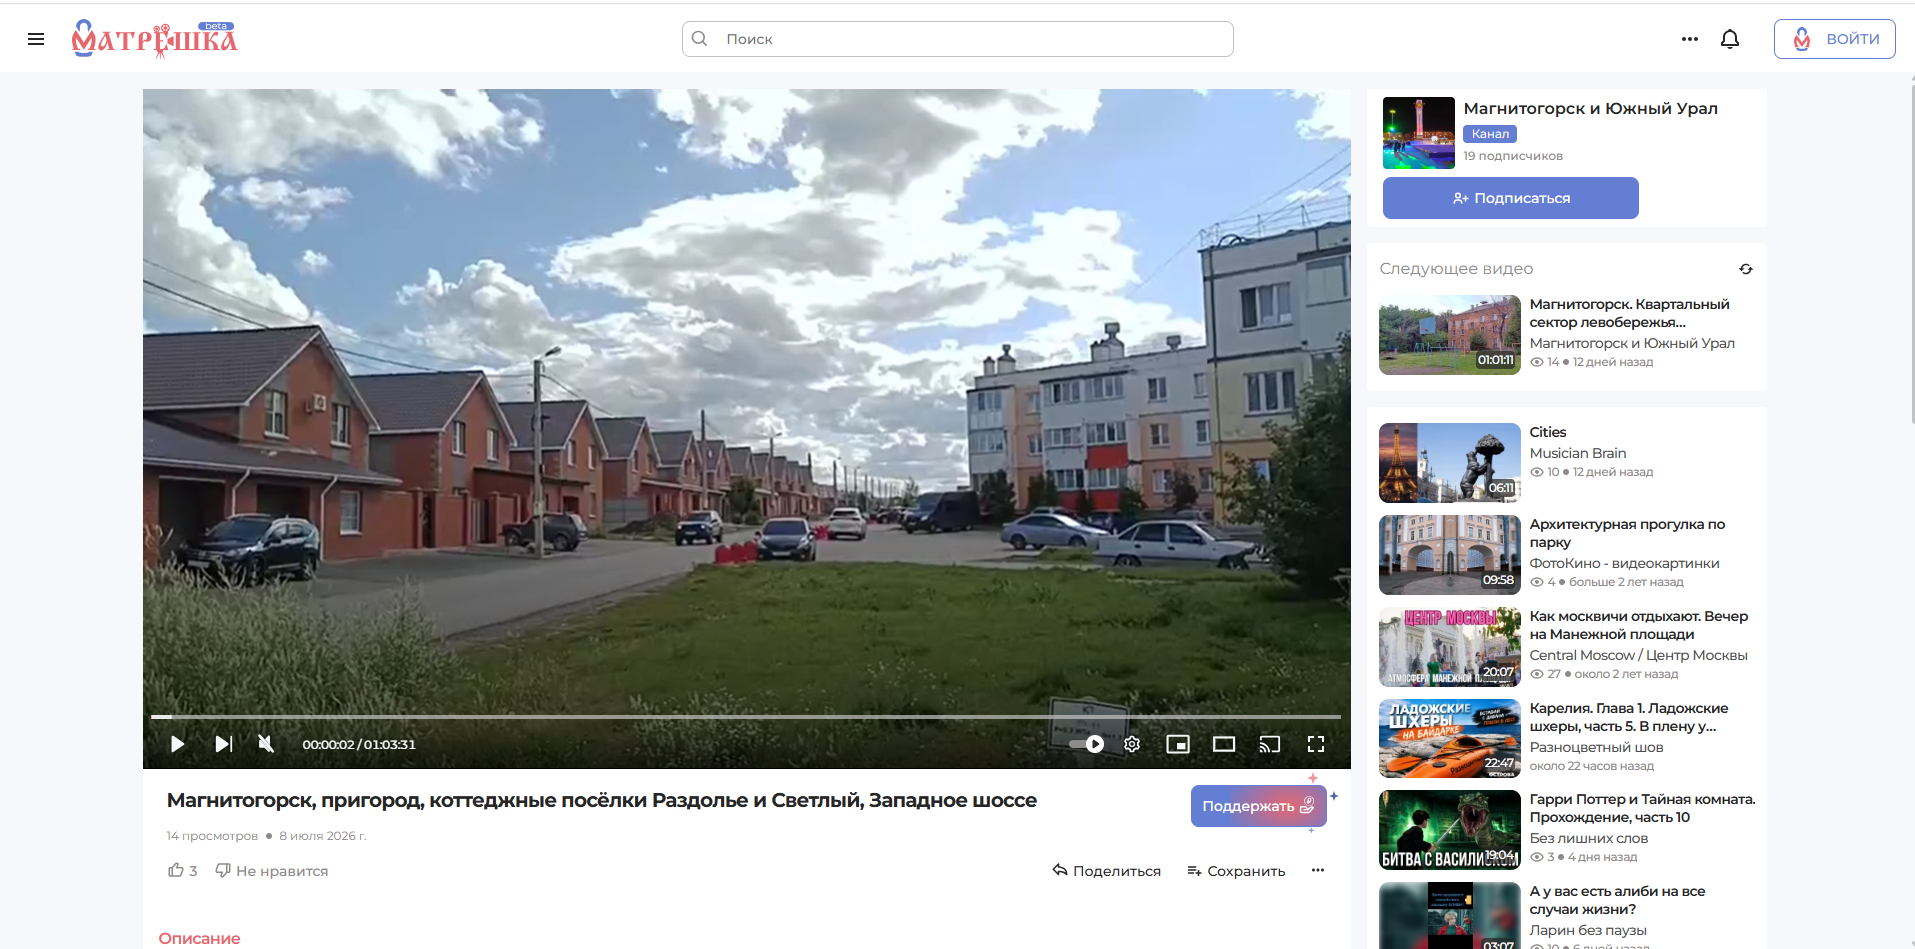Enter fullscreen mode
The image size is (1915, 949).
pos(1316,744)
